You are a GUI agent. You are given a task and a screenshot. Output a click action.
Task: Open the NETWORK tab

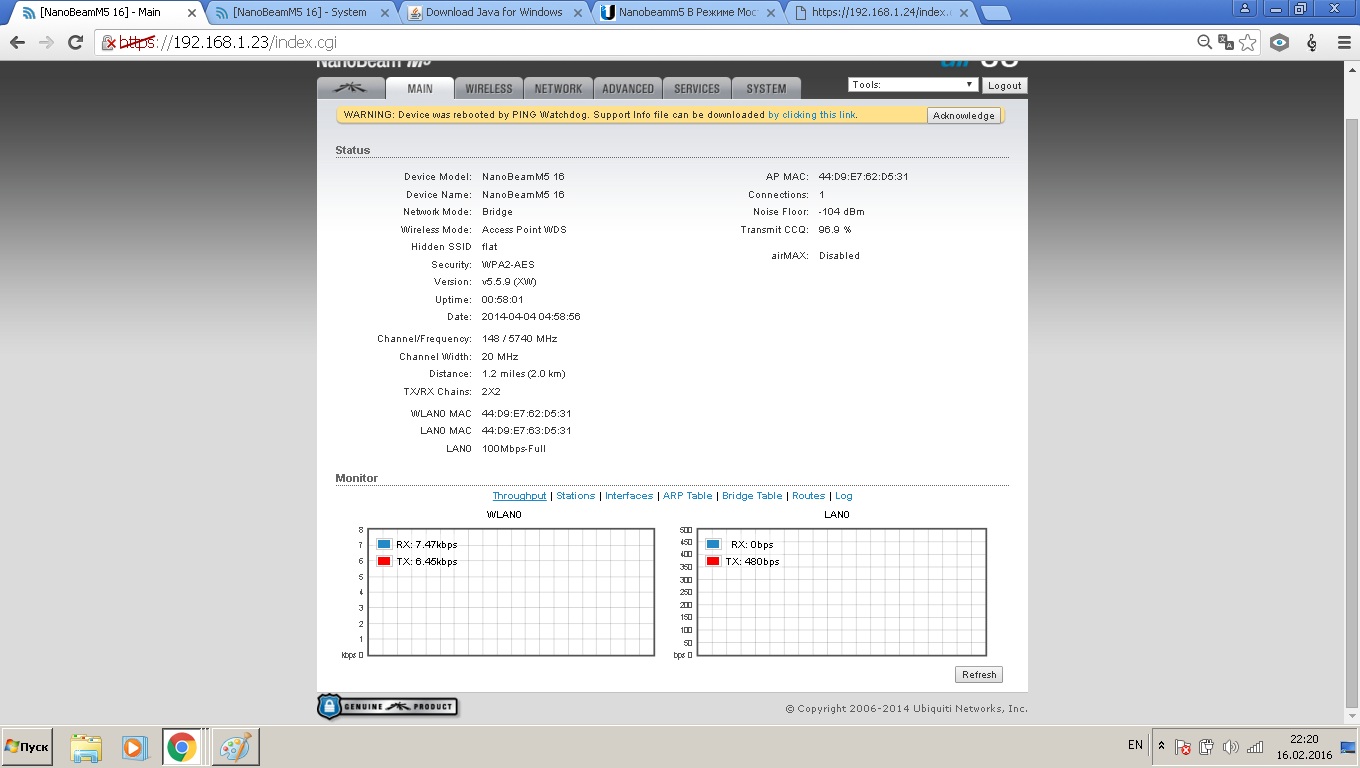558,88
